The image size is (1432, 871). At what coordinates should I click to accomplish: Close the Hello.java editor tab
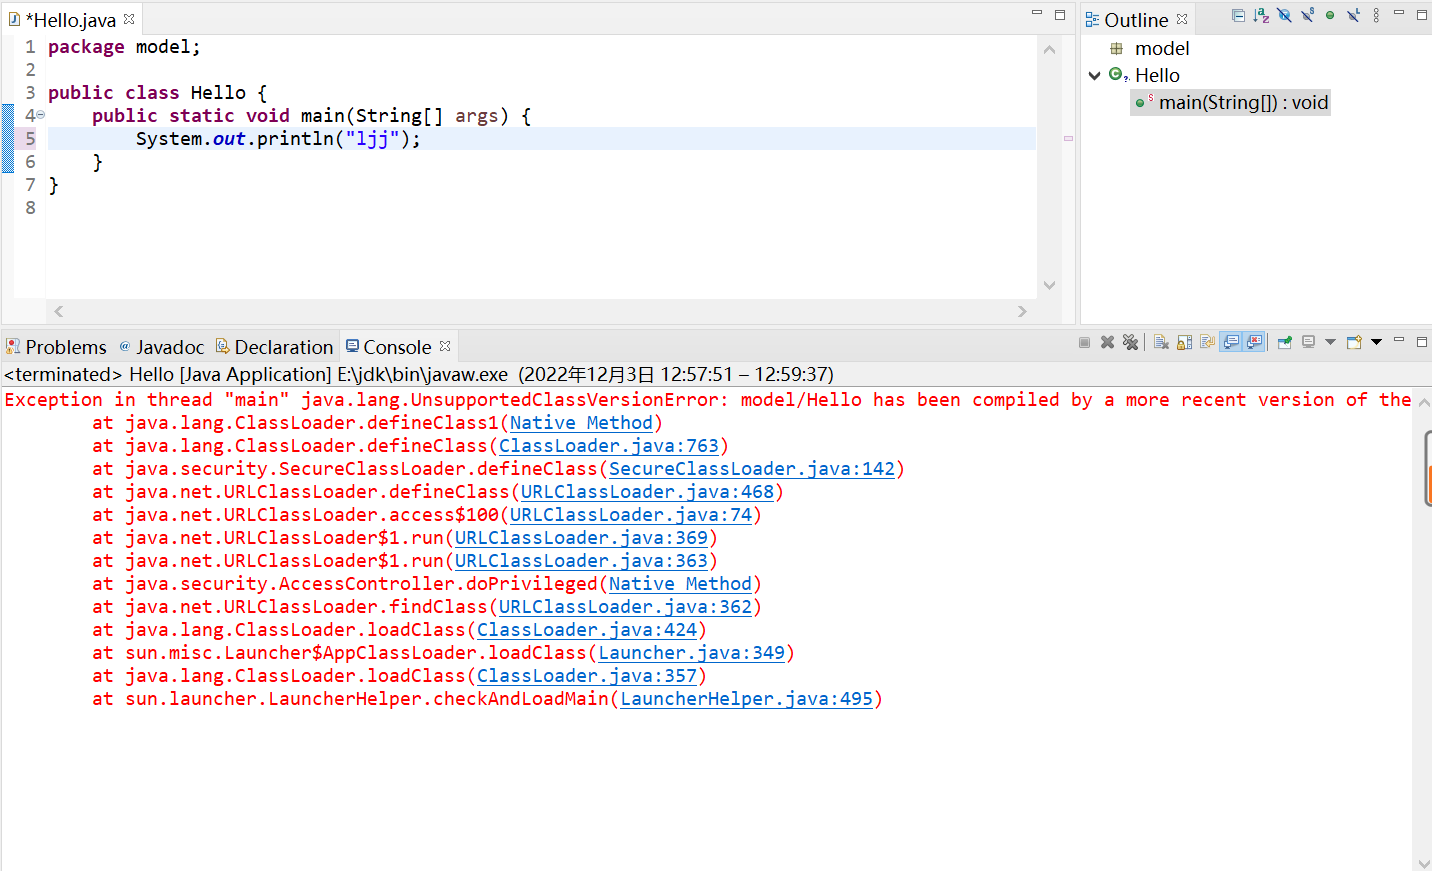(x=129, y=19)
